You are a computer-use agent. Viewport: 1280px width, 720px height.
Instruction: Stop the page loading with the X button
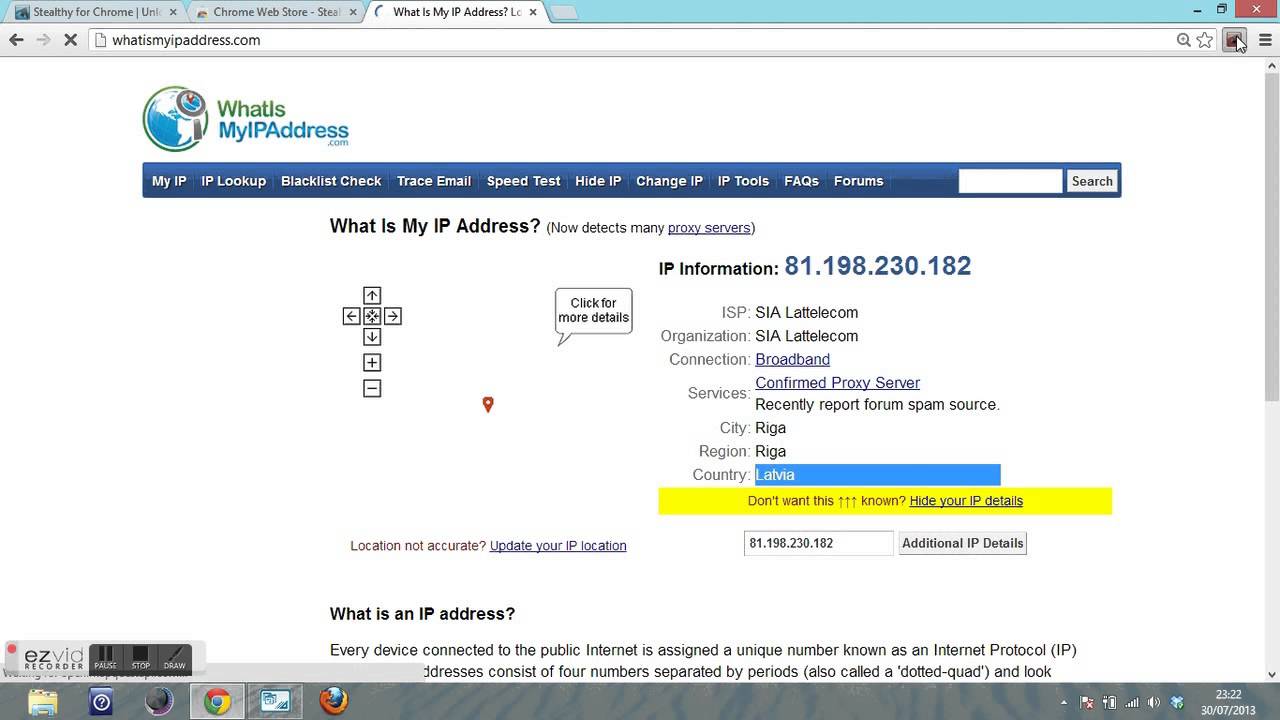point(70,40)
